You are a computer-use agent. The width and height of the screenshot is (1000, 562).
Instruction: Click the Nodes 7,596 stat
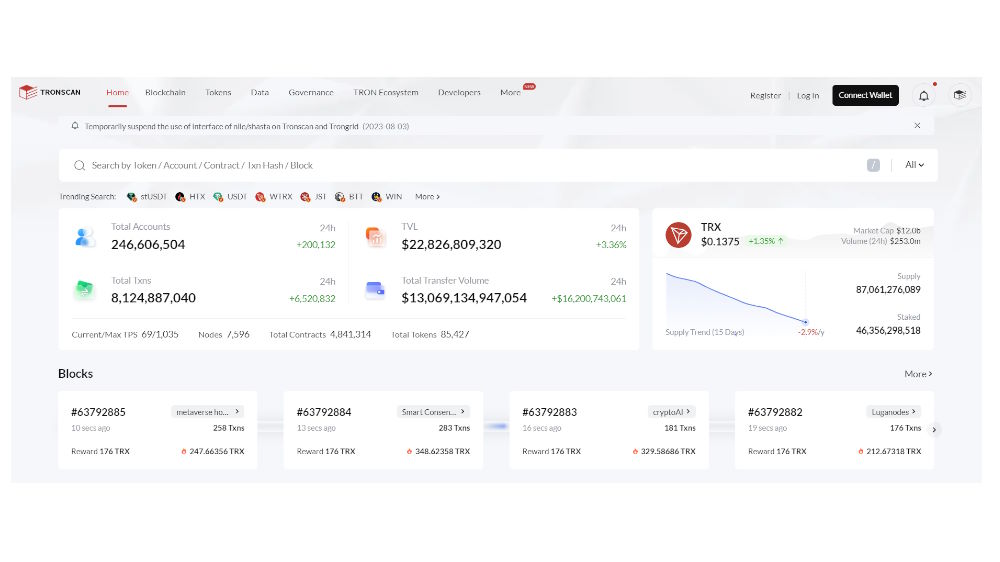click(223, 335)
